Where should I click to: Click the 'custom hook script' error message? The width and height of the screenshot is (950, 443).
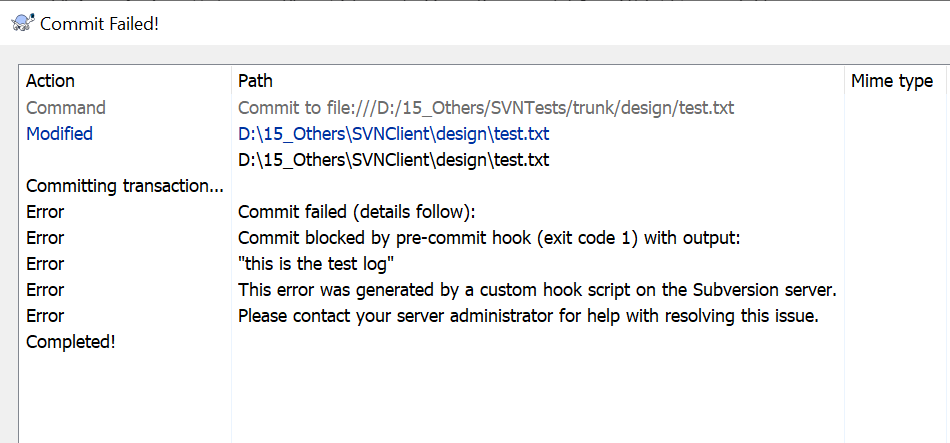[537, 290]
